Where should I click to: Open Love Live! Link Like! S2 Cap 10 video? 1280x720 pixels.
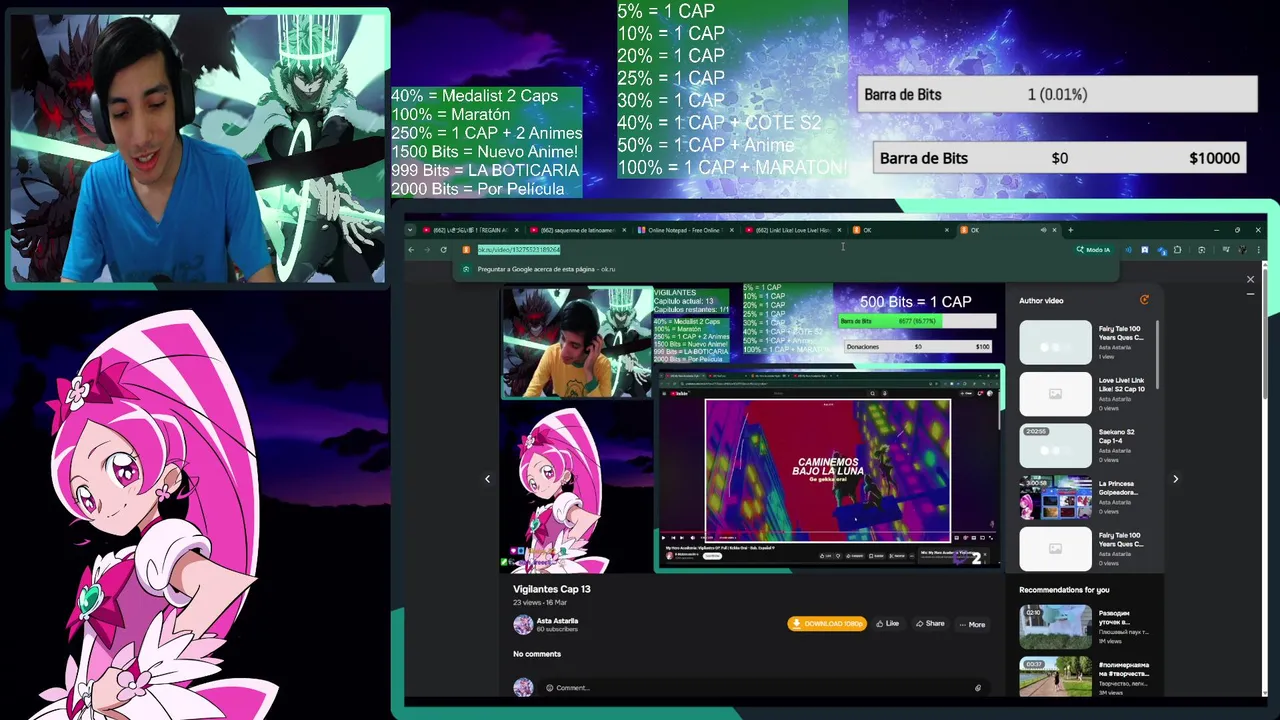click(x=1086, y=394)
